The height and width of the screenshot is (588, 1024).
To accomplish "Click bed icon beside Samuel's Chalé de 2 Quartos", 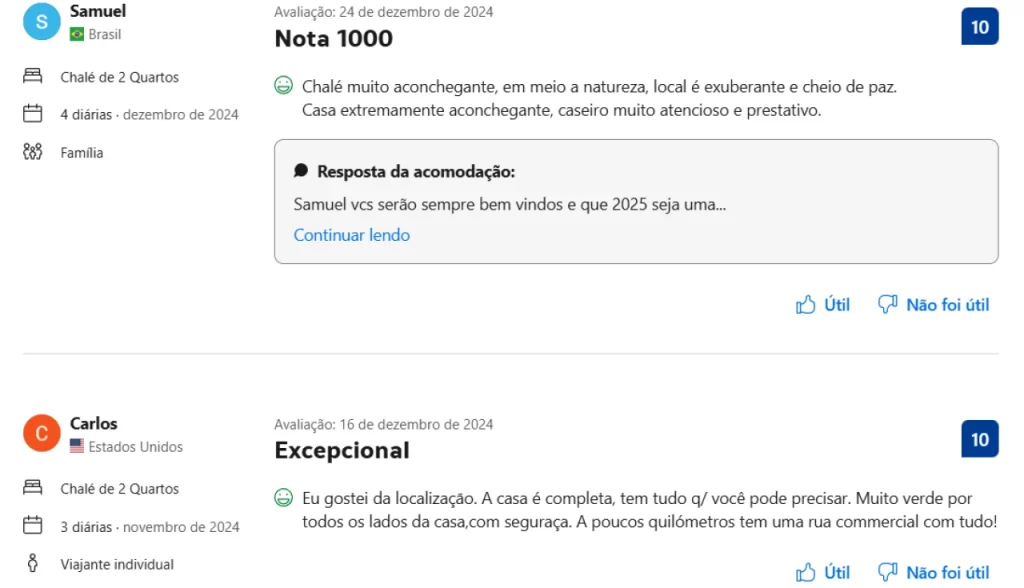I will click(32, 77).
